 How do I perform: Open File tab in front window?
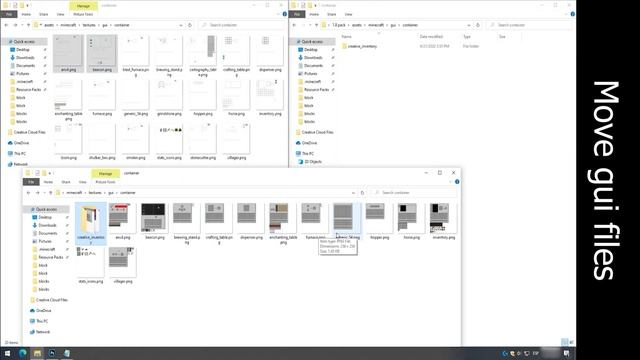point(31,182)
